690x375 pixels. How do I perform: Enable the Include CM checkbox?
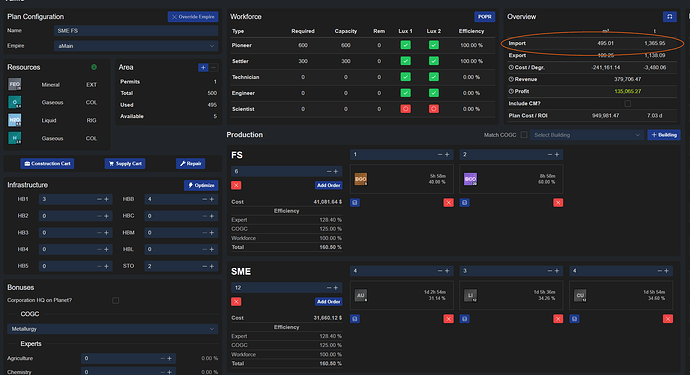(x=628, y=103)
